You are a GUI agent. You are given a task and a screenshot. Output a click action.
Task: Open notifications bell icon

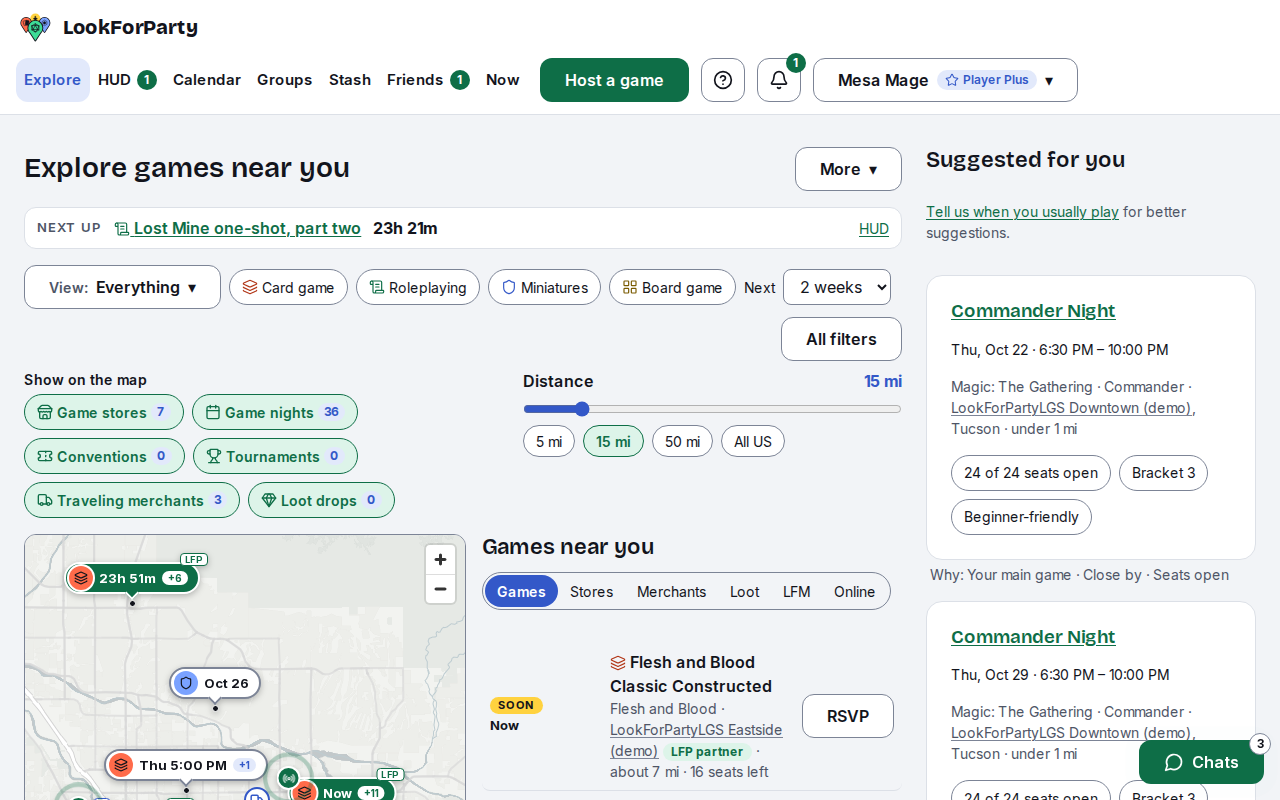click(779, 80)
